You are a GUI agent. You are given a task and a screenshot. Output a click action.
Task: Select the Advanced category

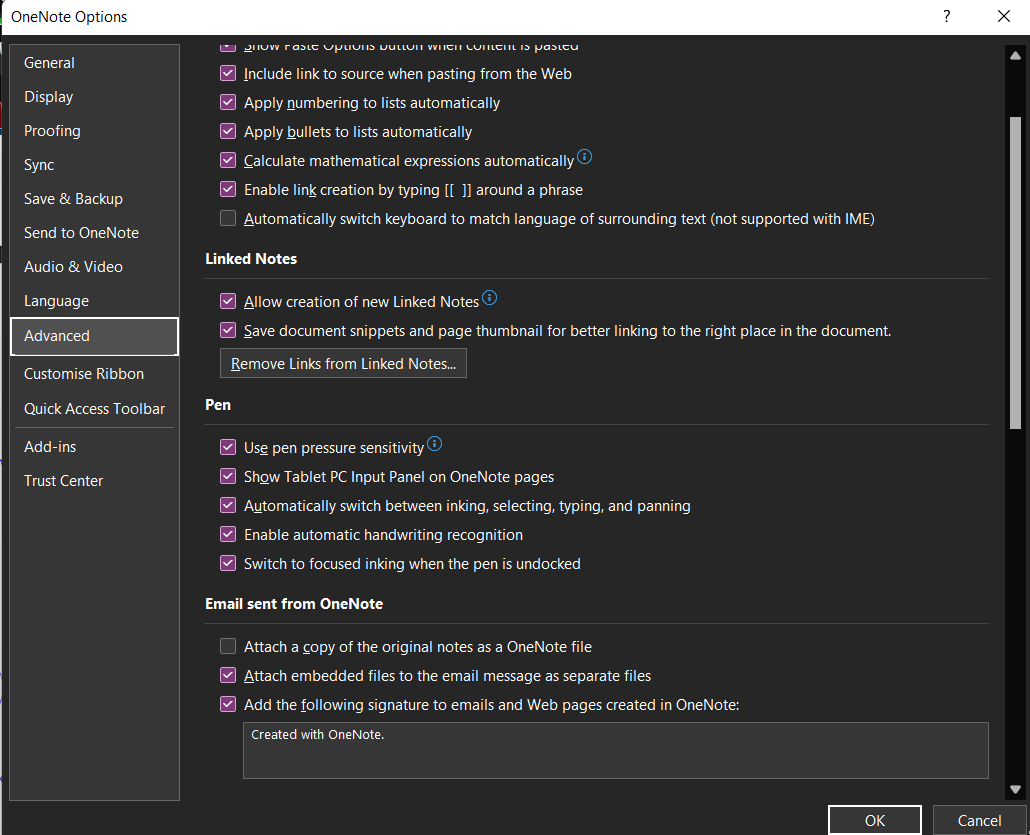[95, 336]
